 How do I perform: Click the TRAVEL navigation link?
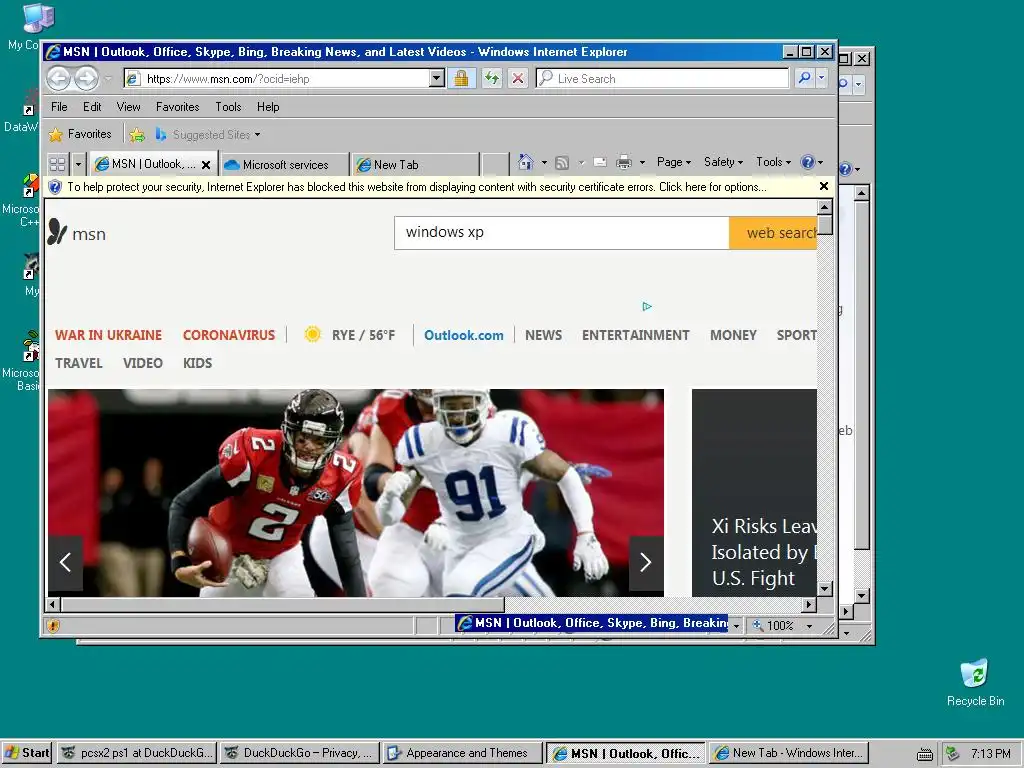coord(78,363)
